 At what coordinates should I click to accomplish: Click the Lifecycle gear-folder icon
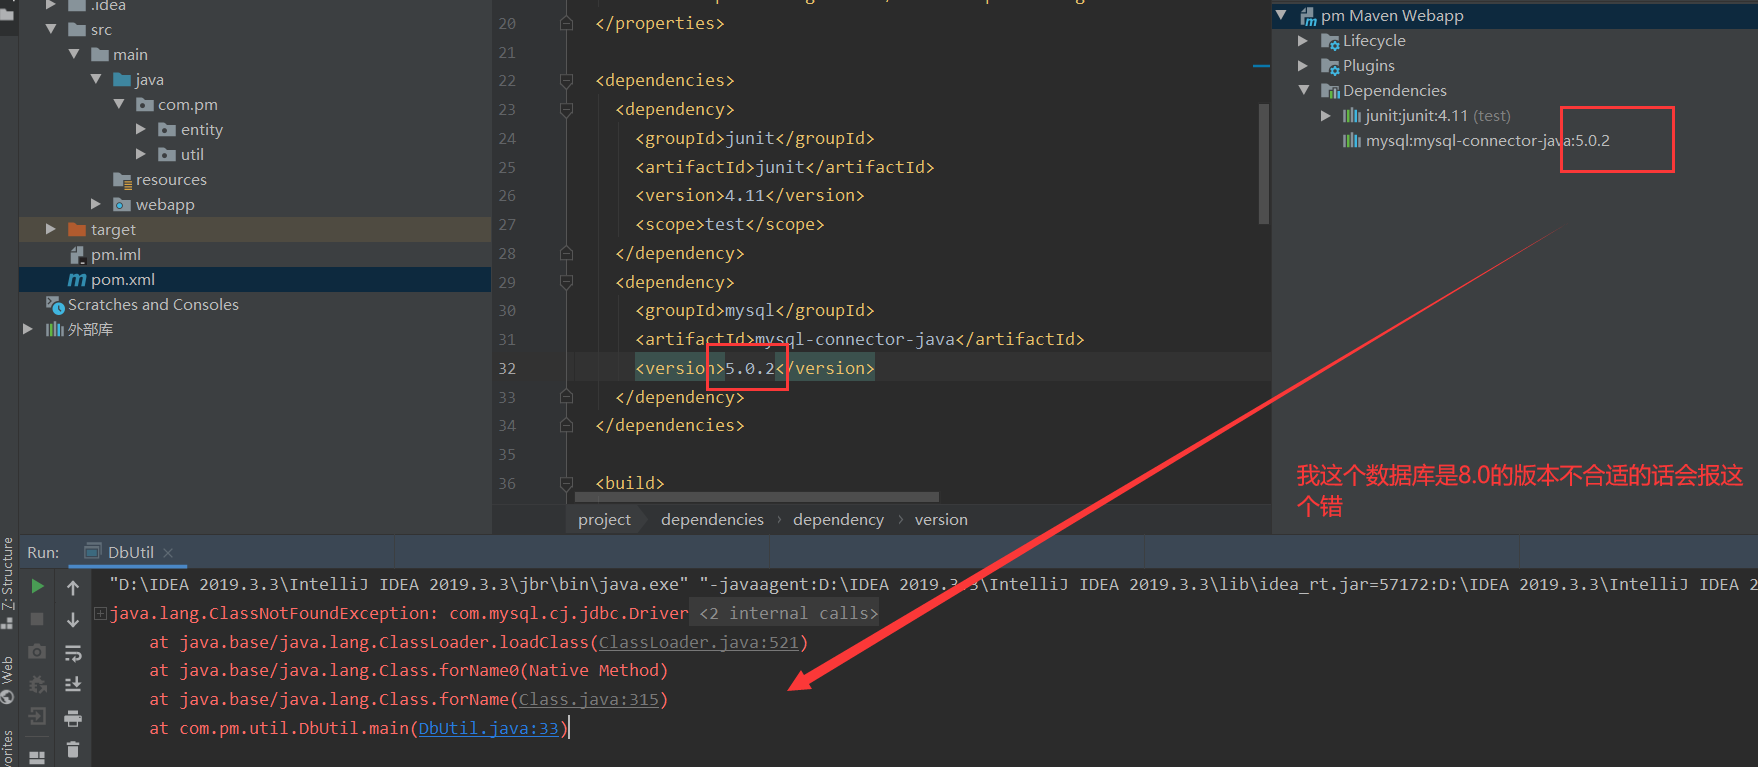tap(1330, 41)
